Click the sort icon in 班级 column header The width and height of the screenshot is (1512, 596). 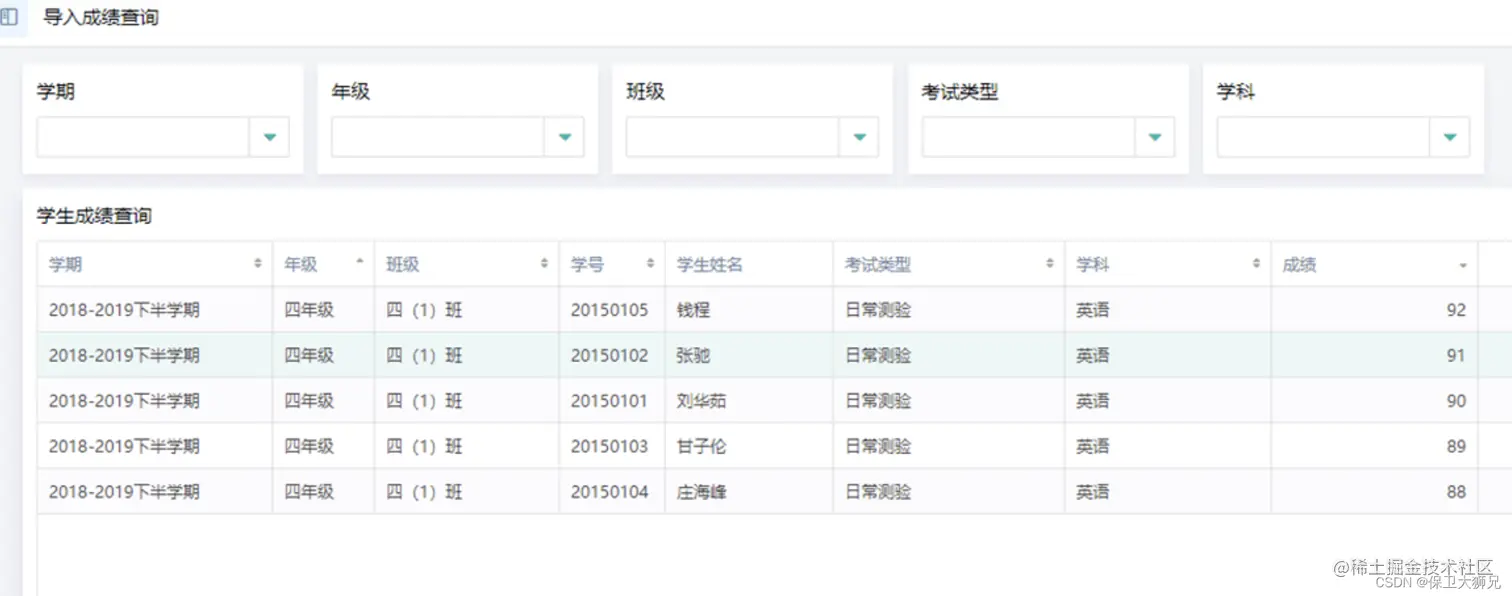[x=545, y=264]
